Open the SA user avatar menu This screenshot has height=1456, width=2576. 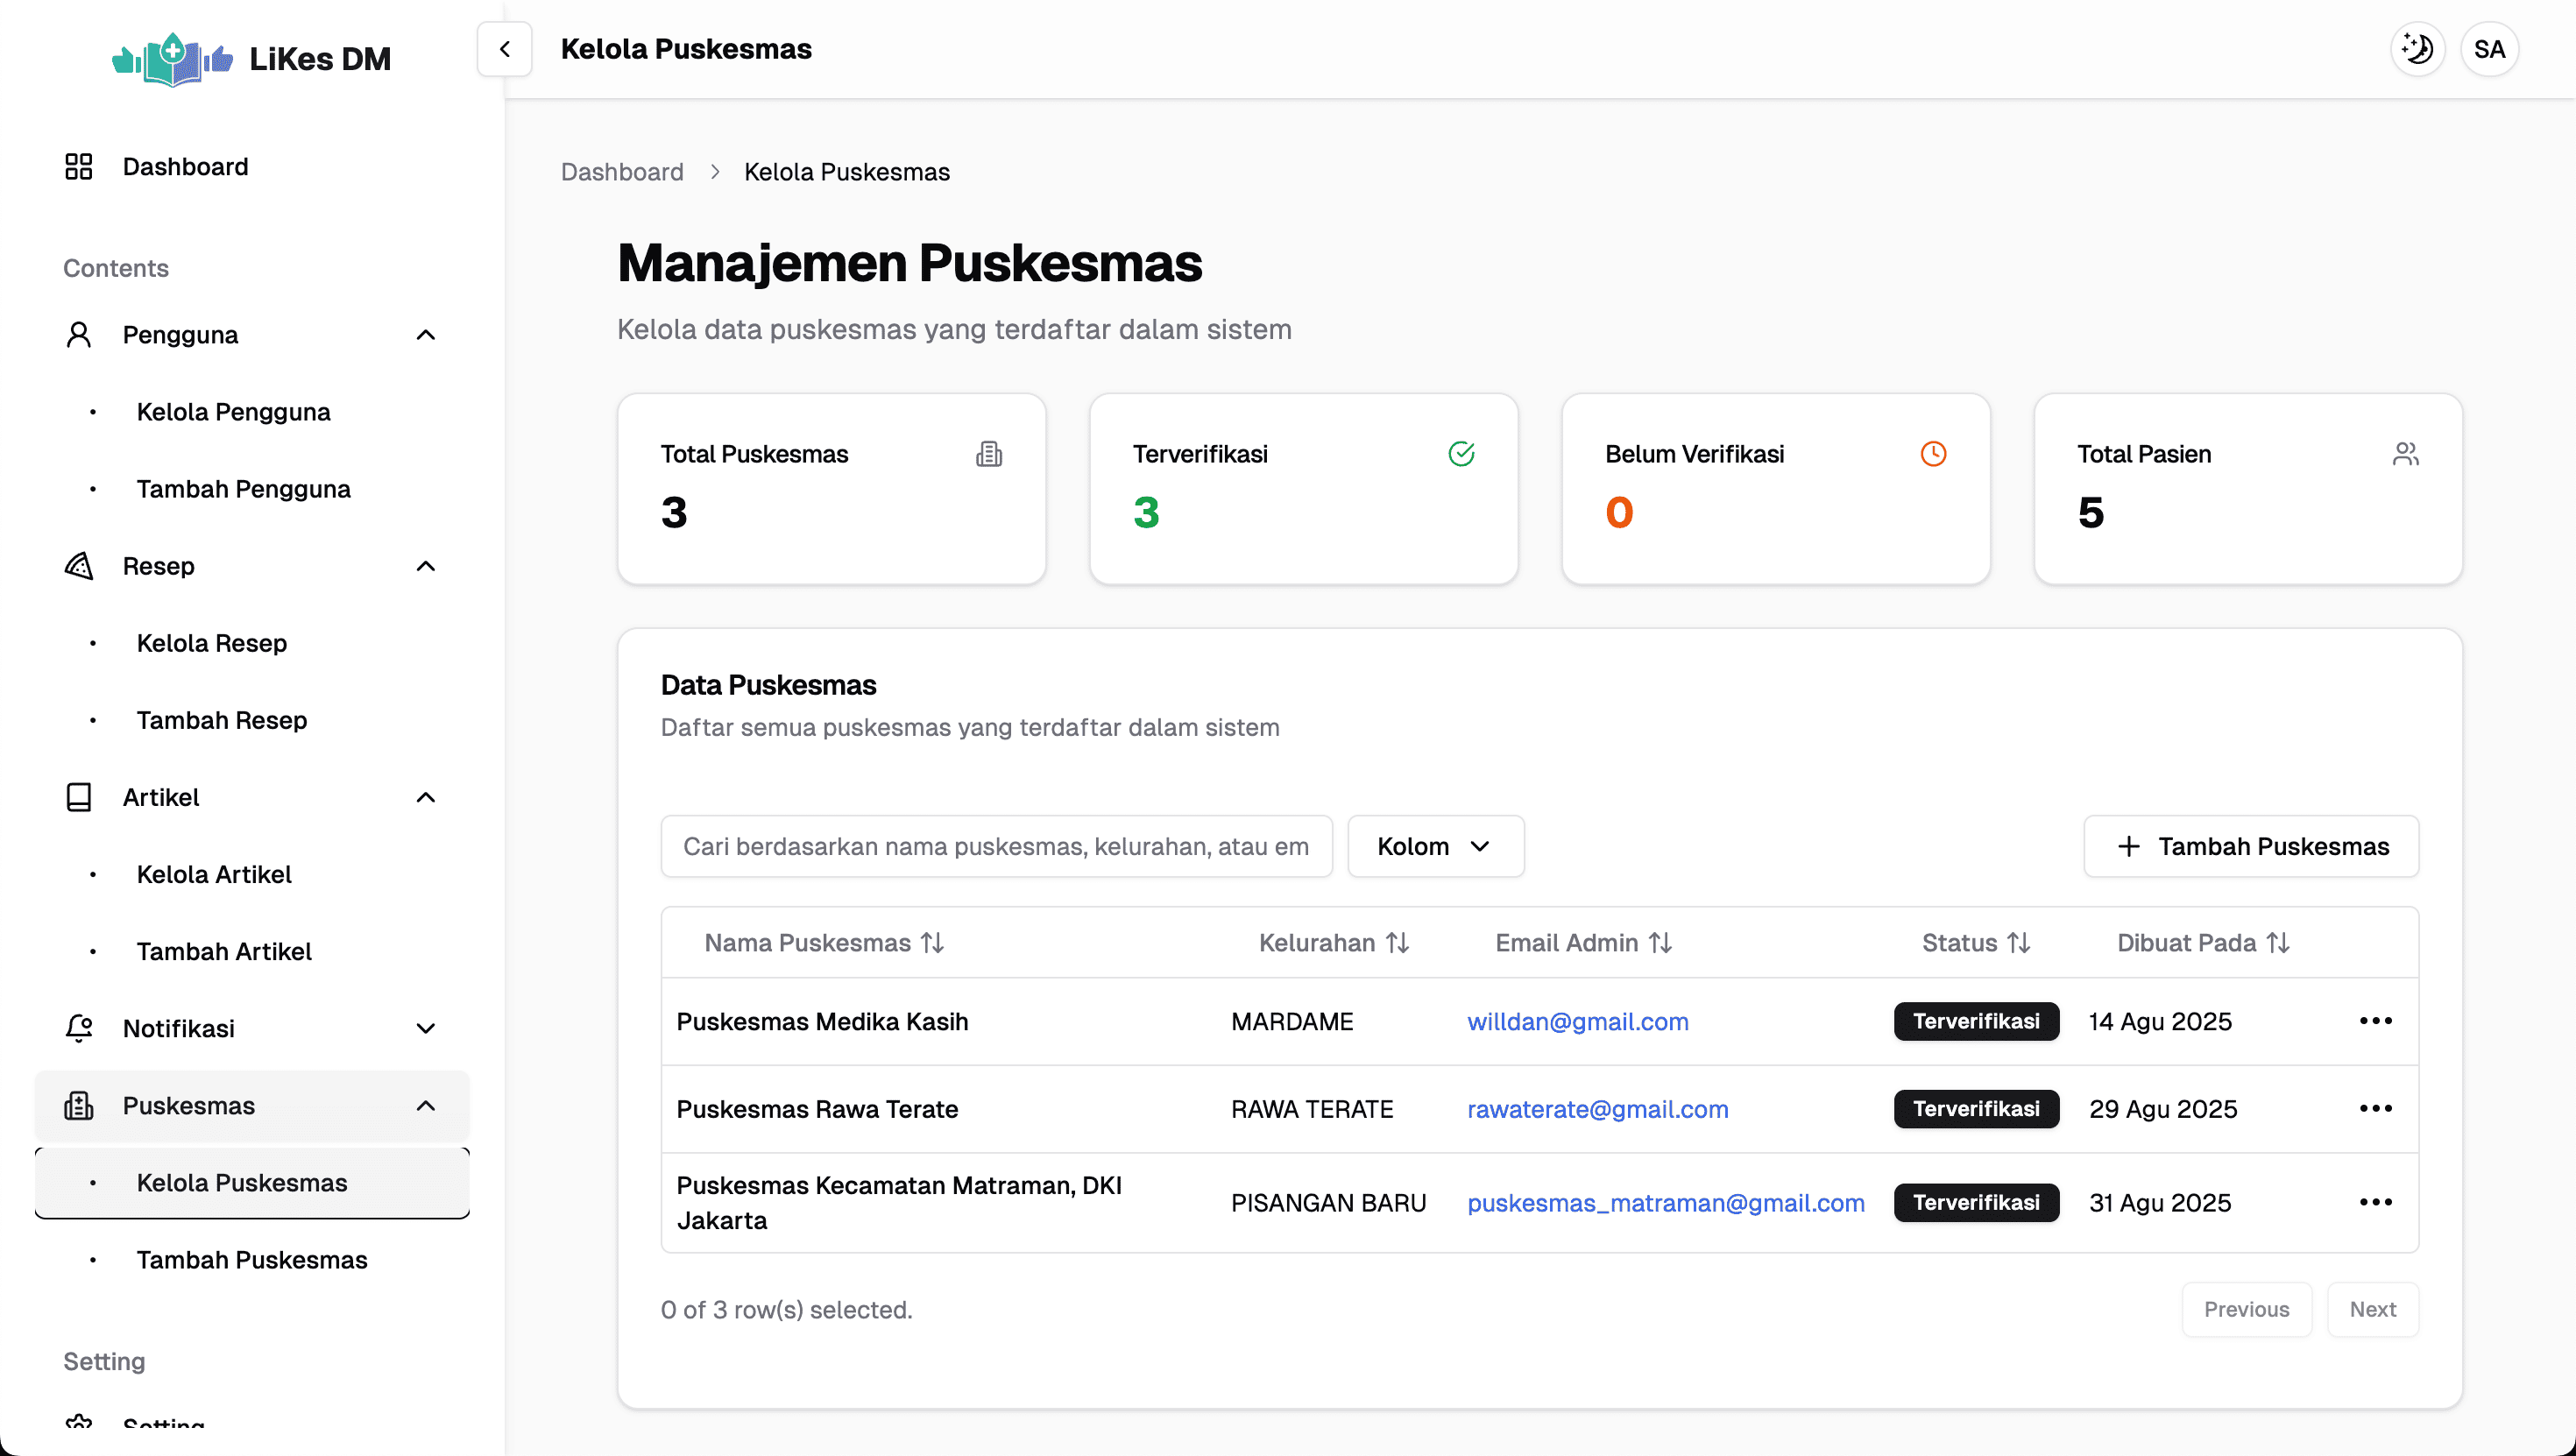pos(2489,49)
